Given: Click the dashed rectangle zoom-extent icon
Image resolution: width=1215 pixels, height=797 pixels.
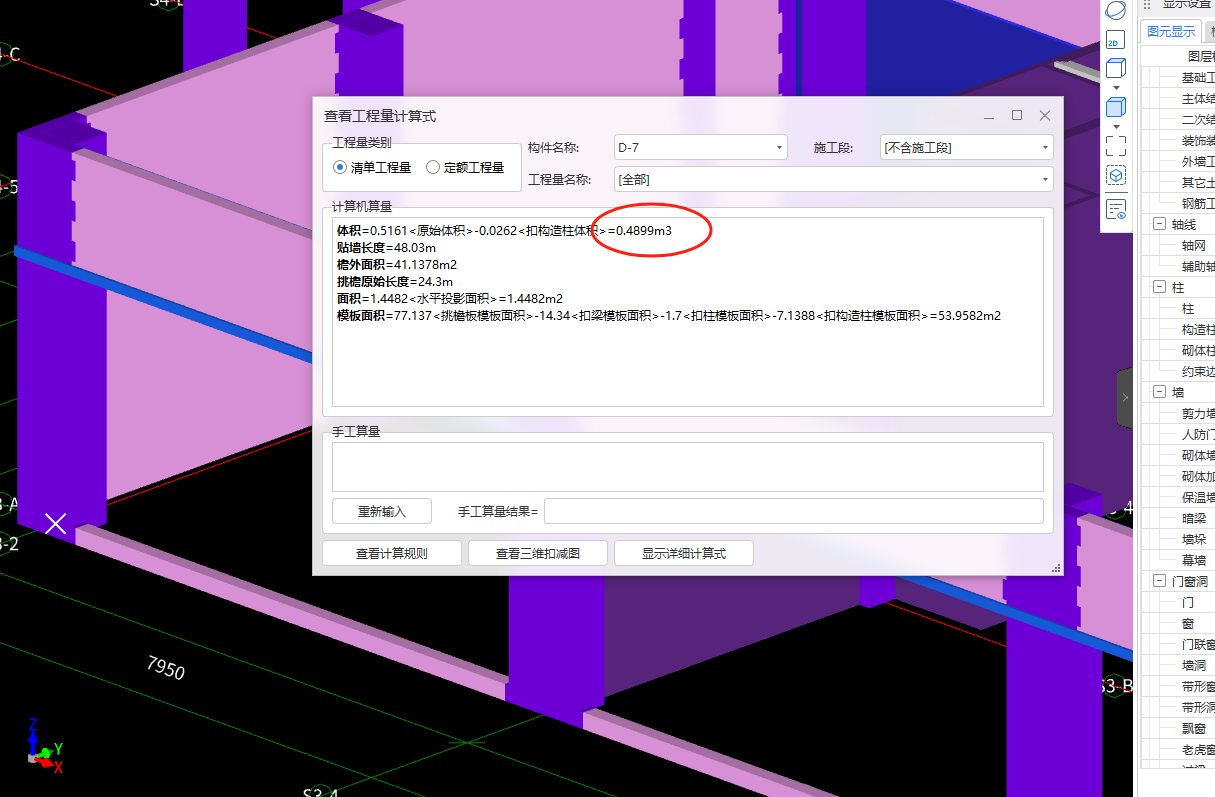Looking at the screenshot, I should click(1116, 146).
